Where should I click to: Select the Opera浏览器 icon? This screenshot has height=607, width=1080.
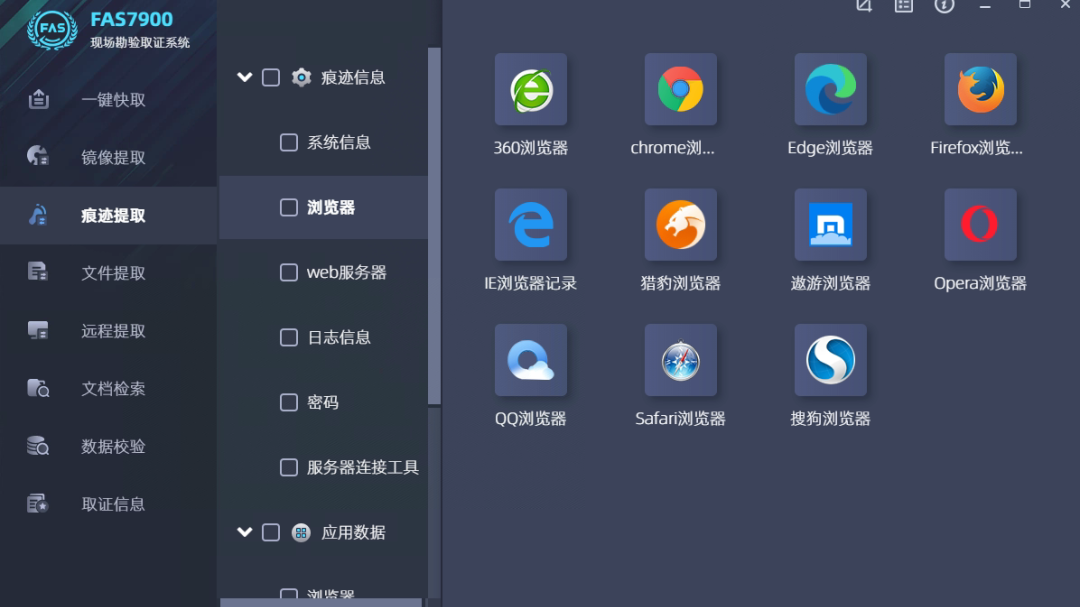pyautogui.click(x=980, y=225)
